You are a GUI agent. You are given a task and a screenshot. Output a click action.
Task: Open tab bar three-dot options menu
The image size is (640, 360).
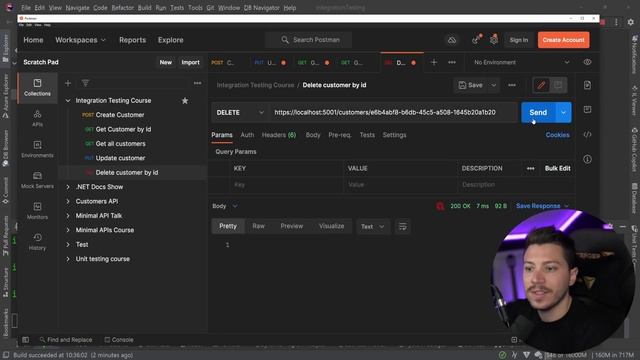point(452,62)
